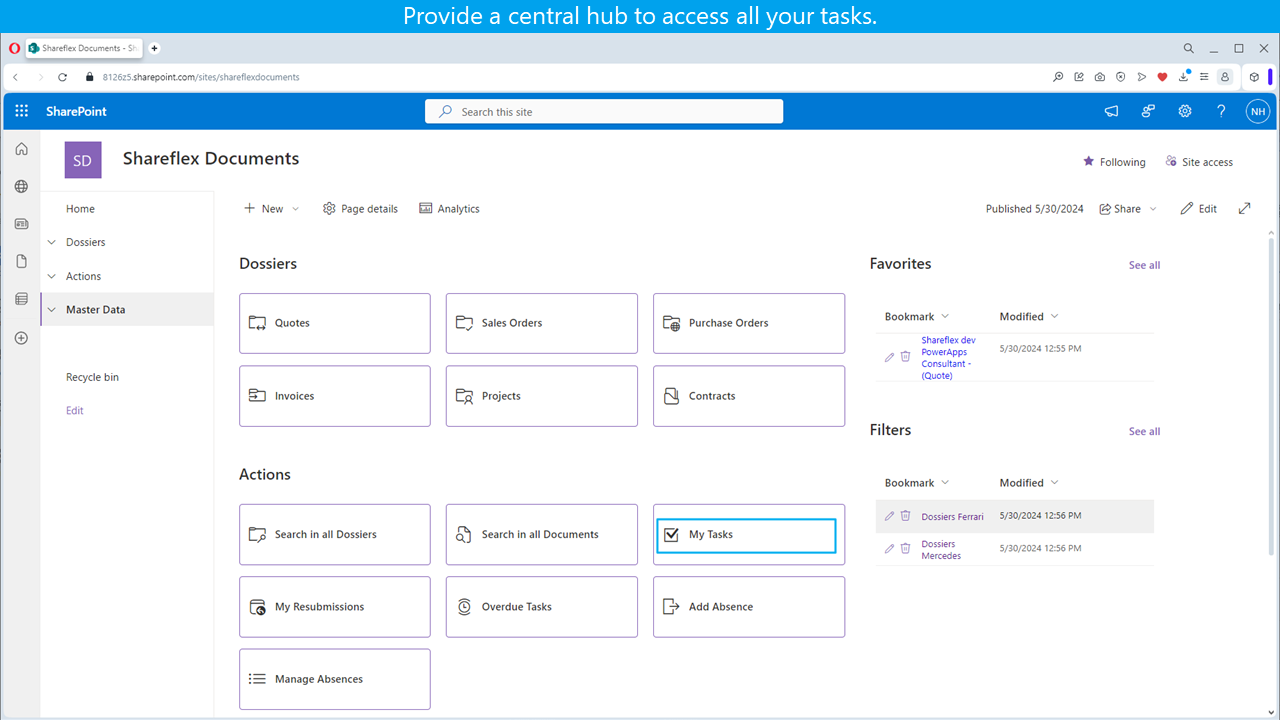Open the Manage Absences tile

pos(335,679)
